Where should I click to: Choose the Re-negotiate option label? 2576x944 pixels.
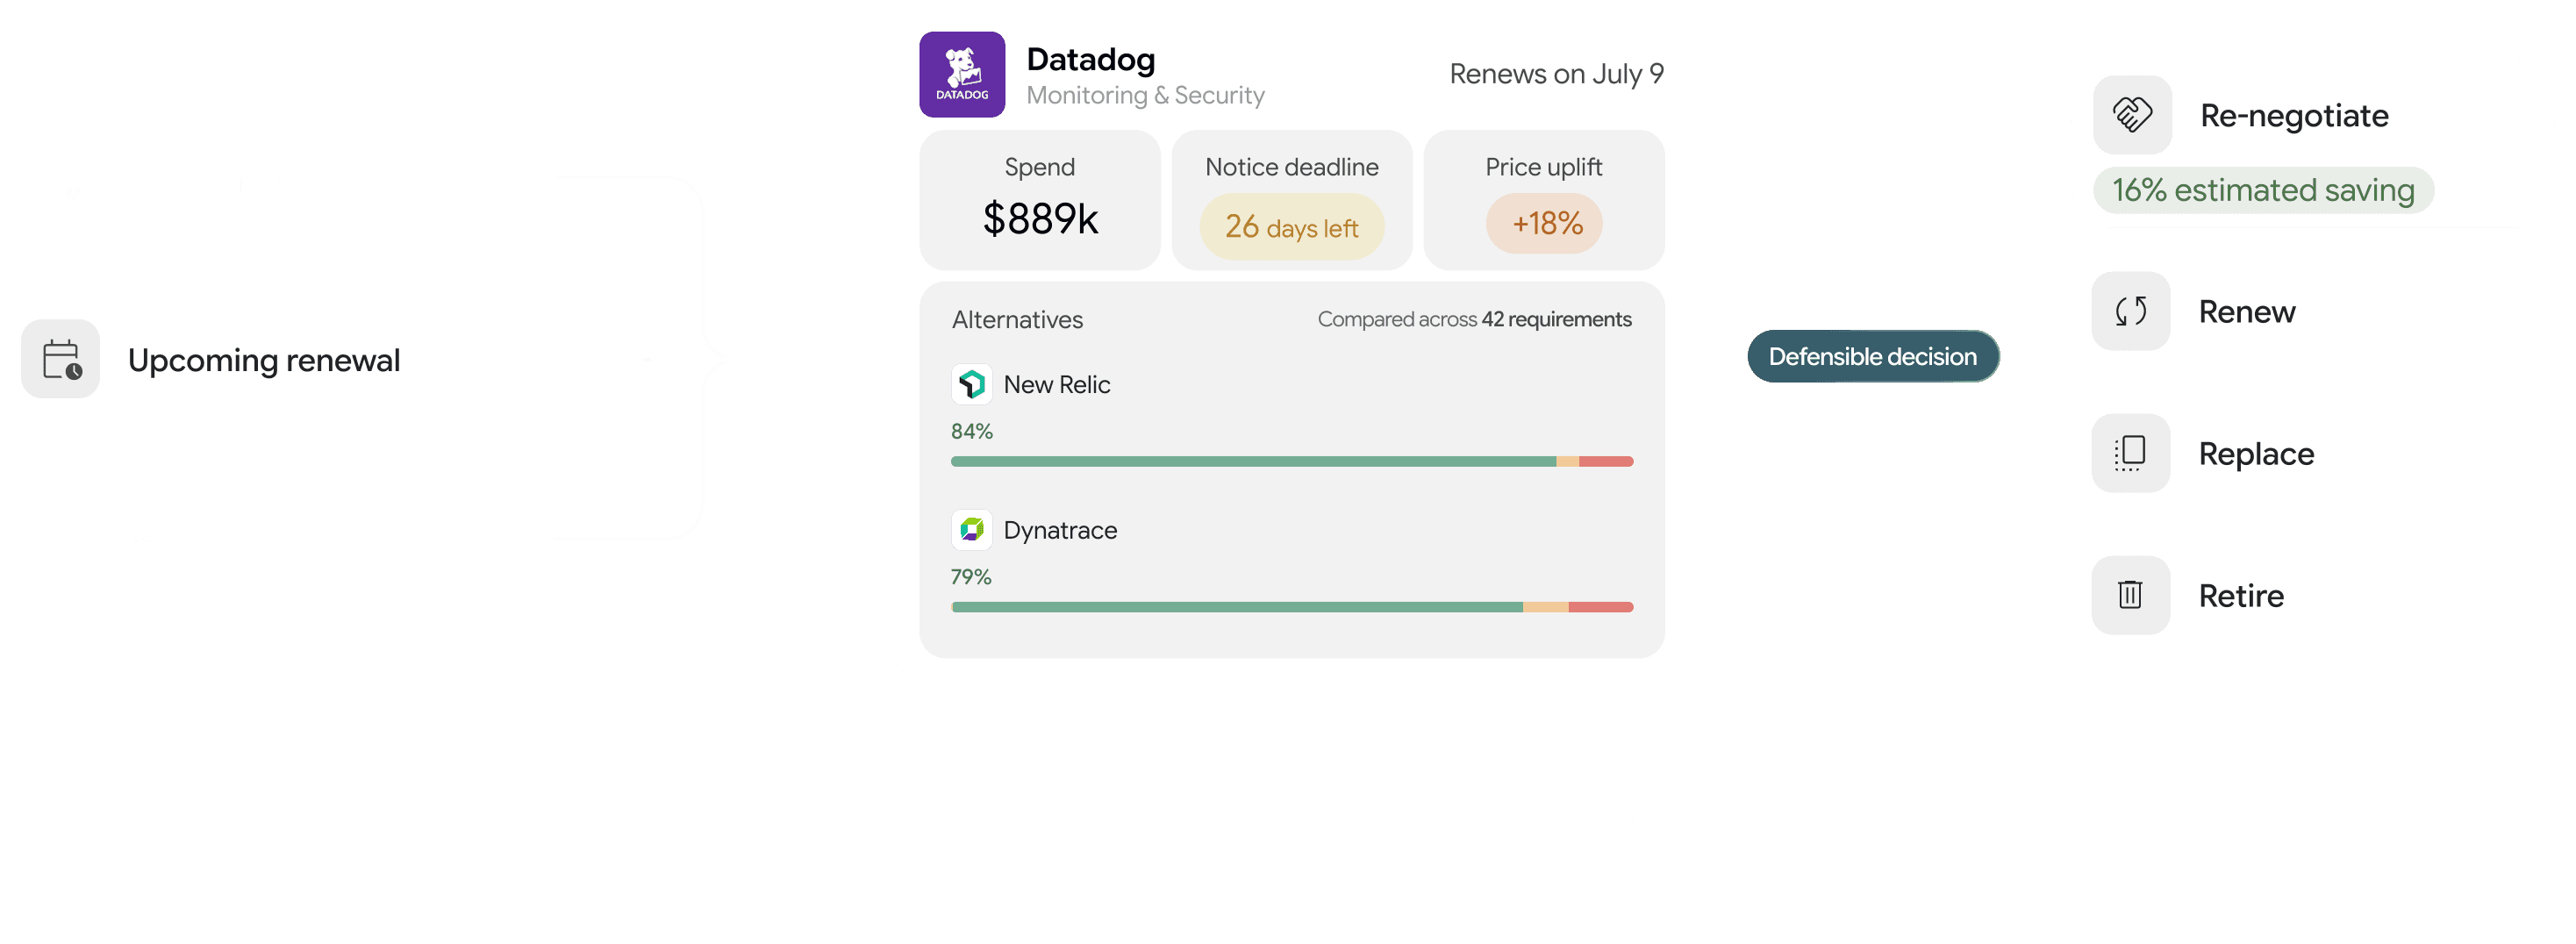point(2294,115)
